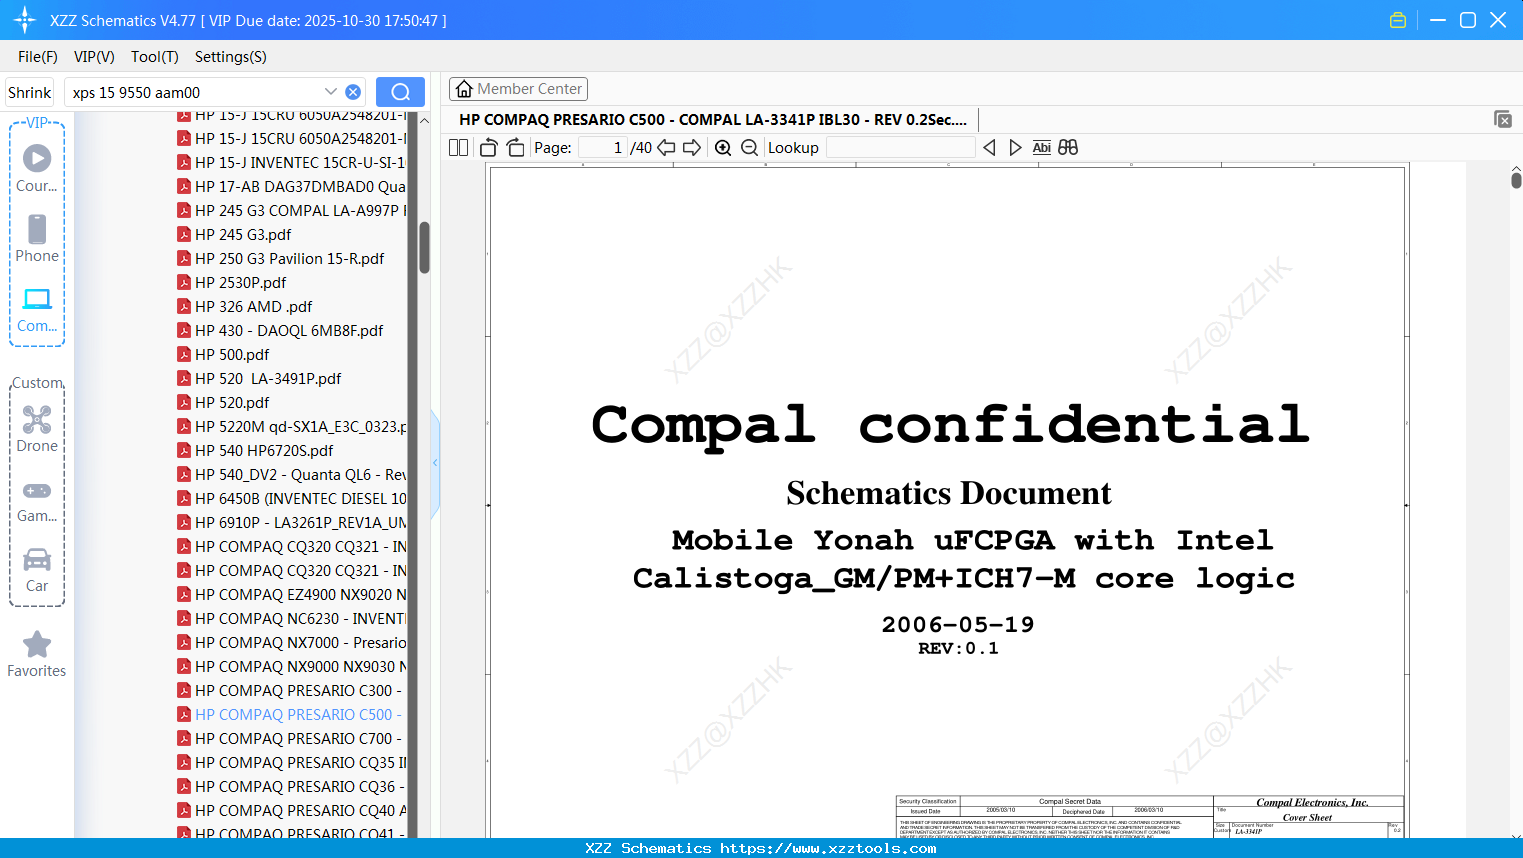Rotate page clockwise
1523x858 pixels.
click(x=515, y=147)
